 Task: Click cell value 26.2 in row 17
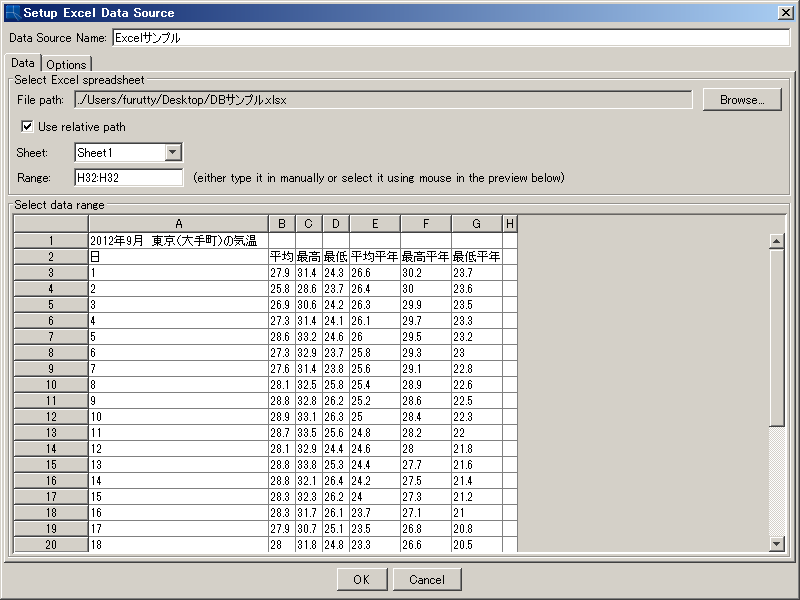pos(336,496)
